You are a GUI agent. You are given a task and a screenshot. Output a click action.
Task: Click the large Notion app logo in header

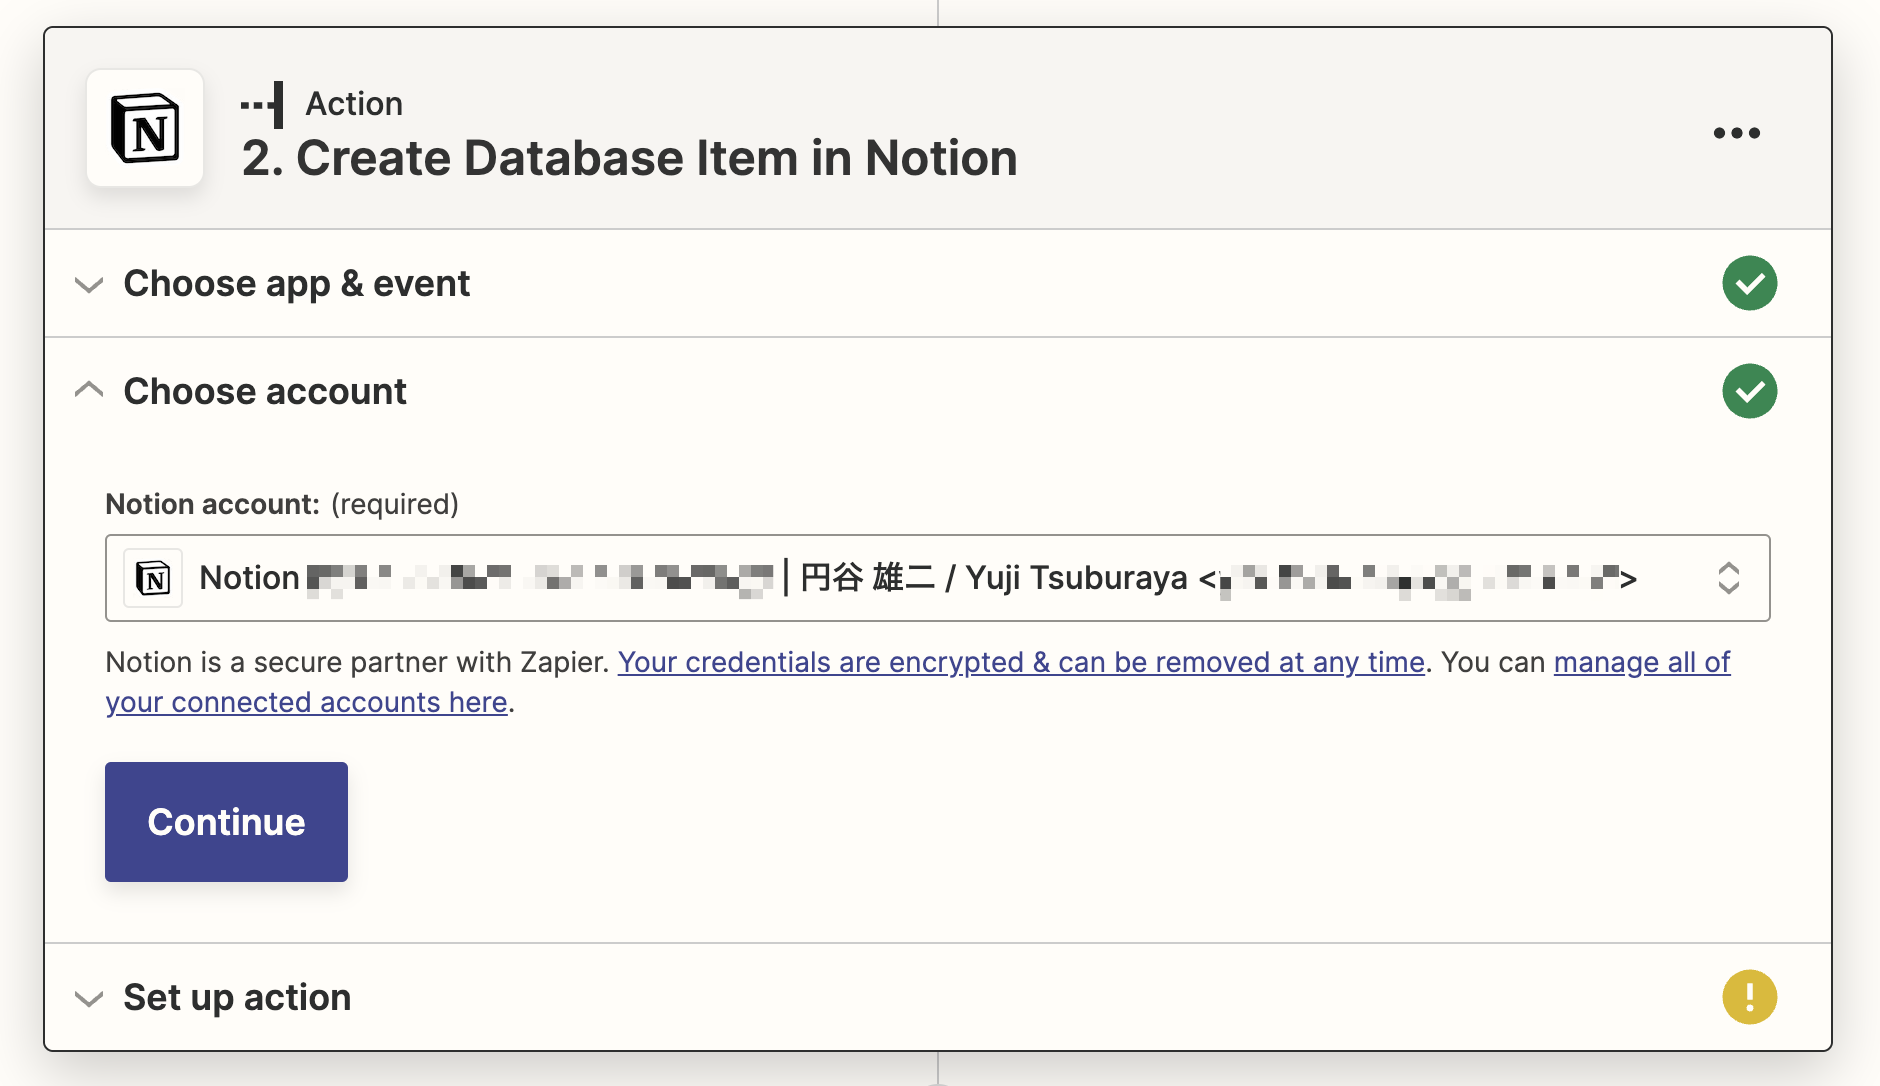pos(145,128)
